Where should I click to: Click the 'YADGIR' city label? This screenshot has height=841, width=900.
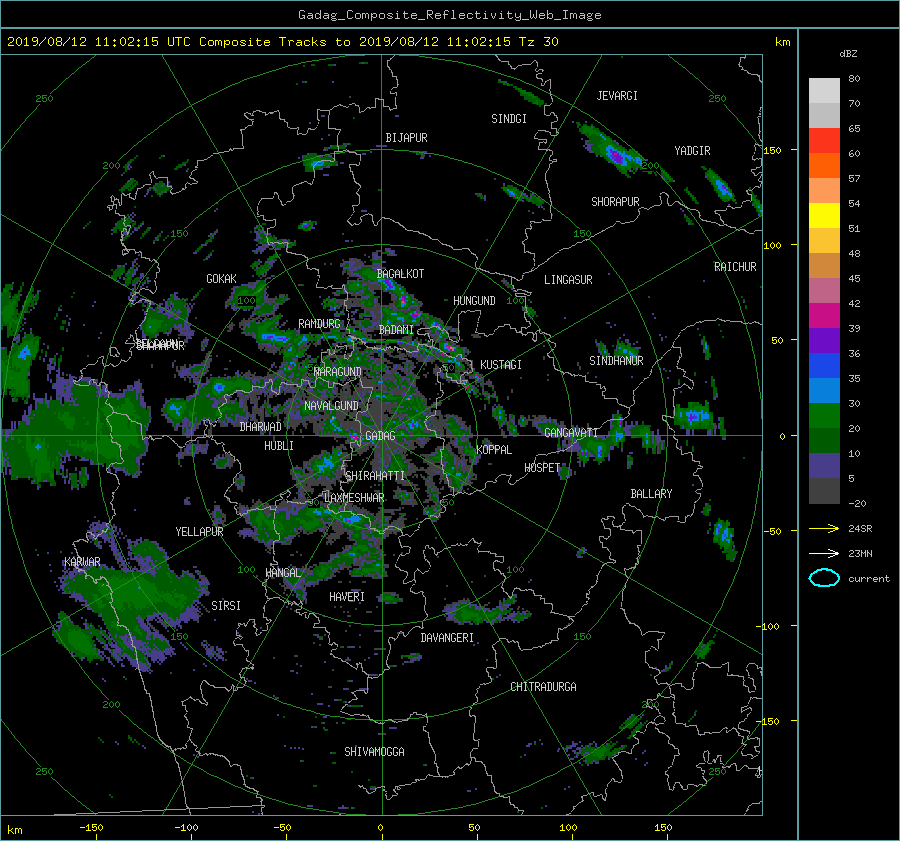pos(692,151)
